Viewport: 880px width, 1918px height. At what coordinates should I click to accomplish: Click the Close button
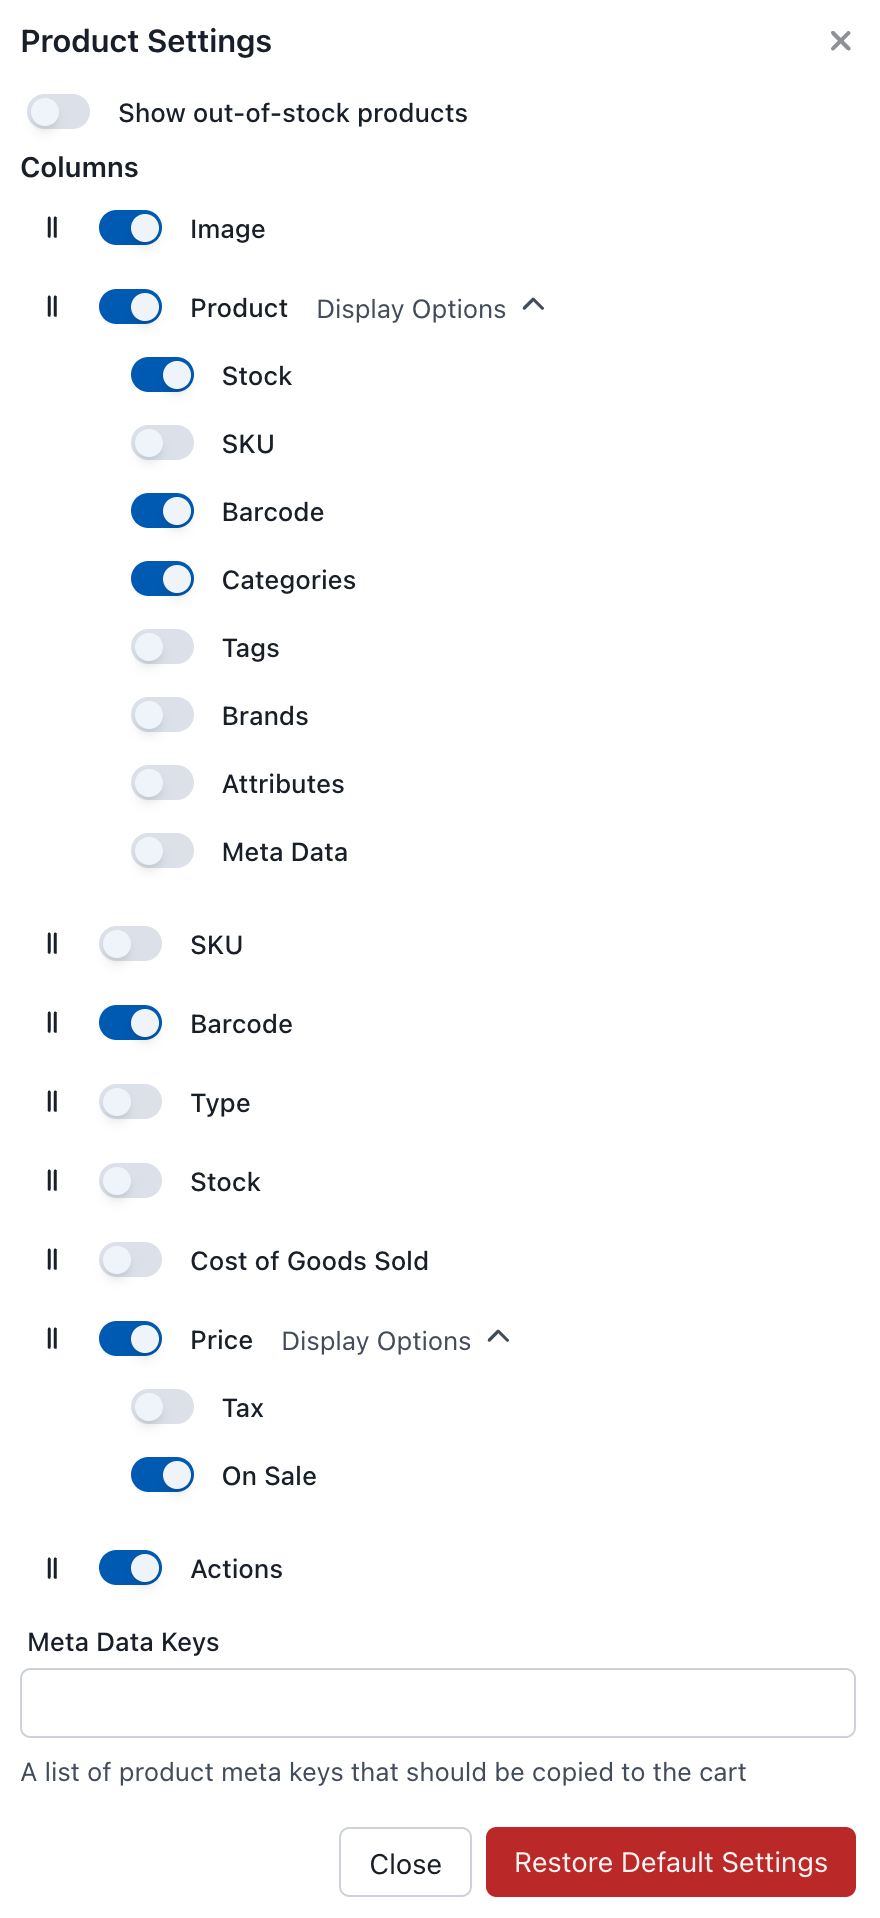tap(405, 1863)
